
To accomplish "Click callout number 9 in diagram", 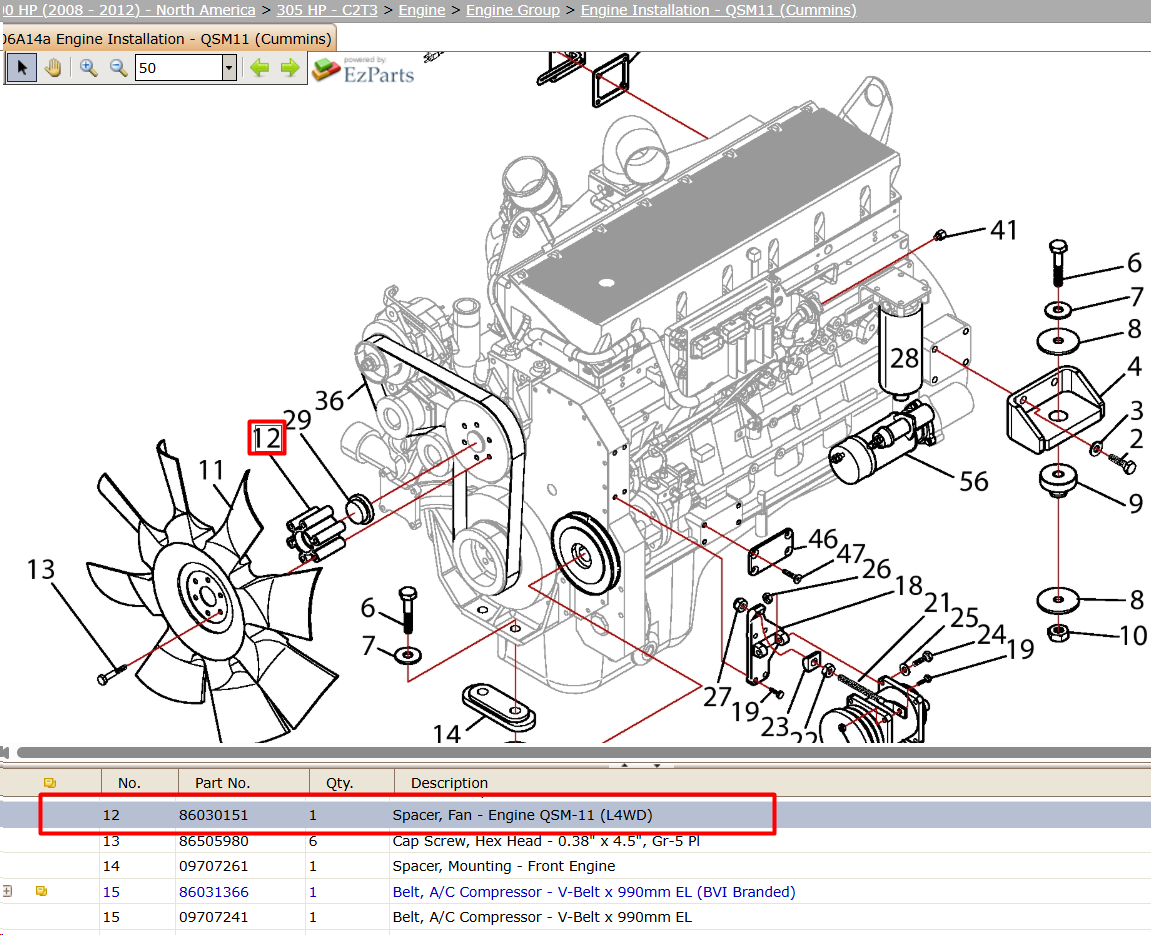I will pos(1136,503).
